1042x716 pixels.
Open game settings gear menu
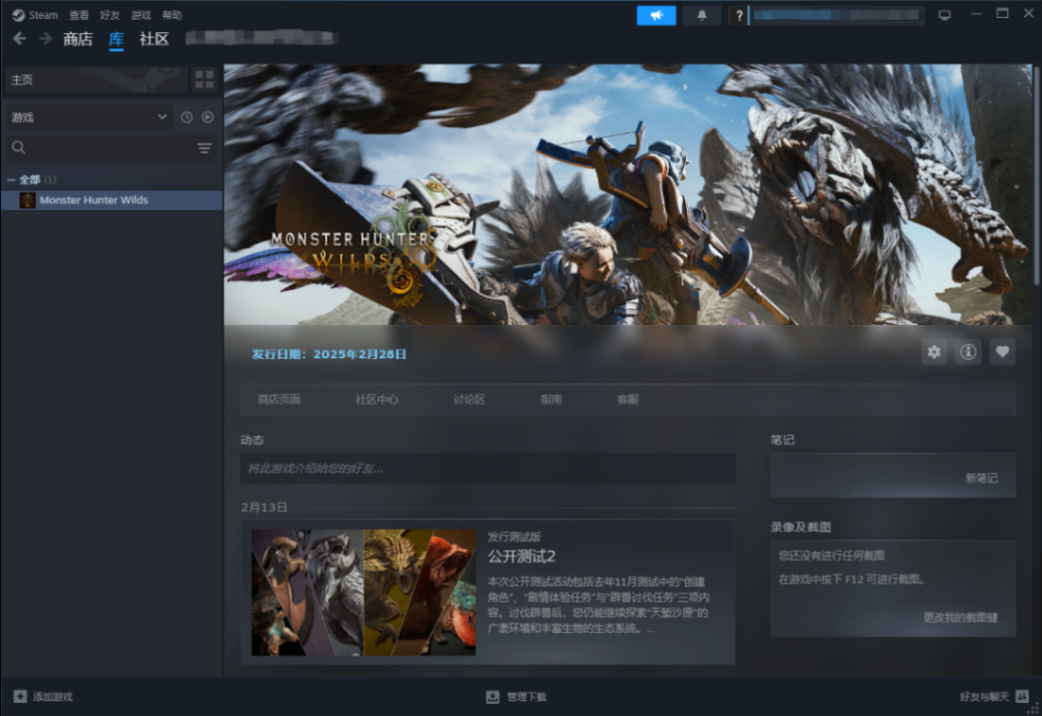[934, 352]
